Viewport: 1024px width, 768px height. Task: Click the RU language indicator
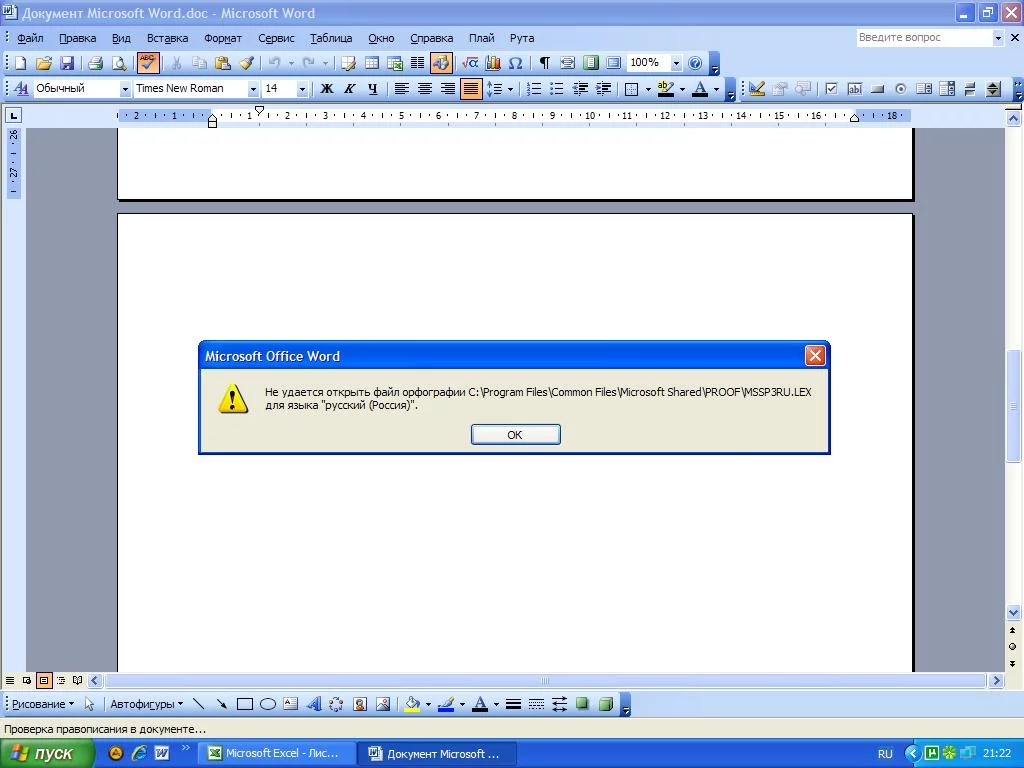coord(885,754)
